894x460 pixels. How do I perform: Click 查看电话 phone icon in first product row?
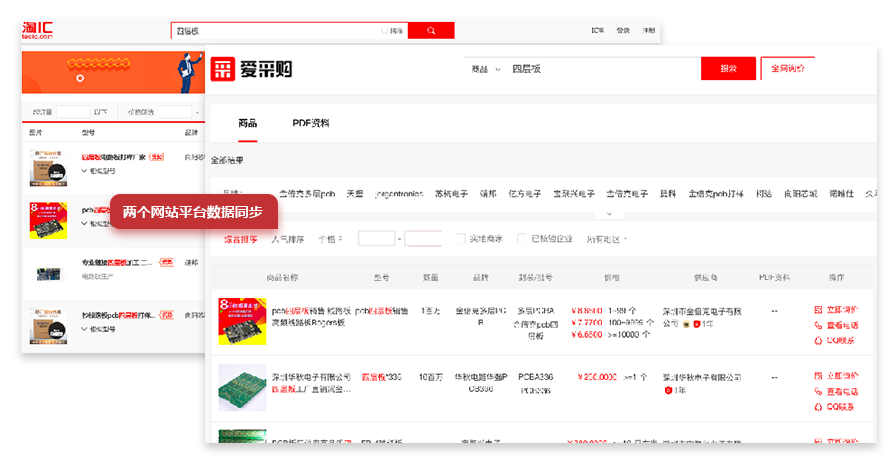pos(819,325)
